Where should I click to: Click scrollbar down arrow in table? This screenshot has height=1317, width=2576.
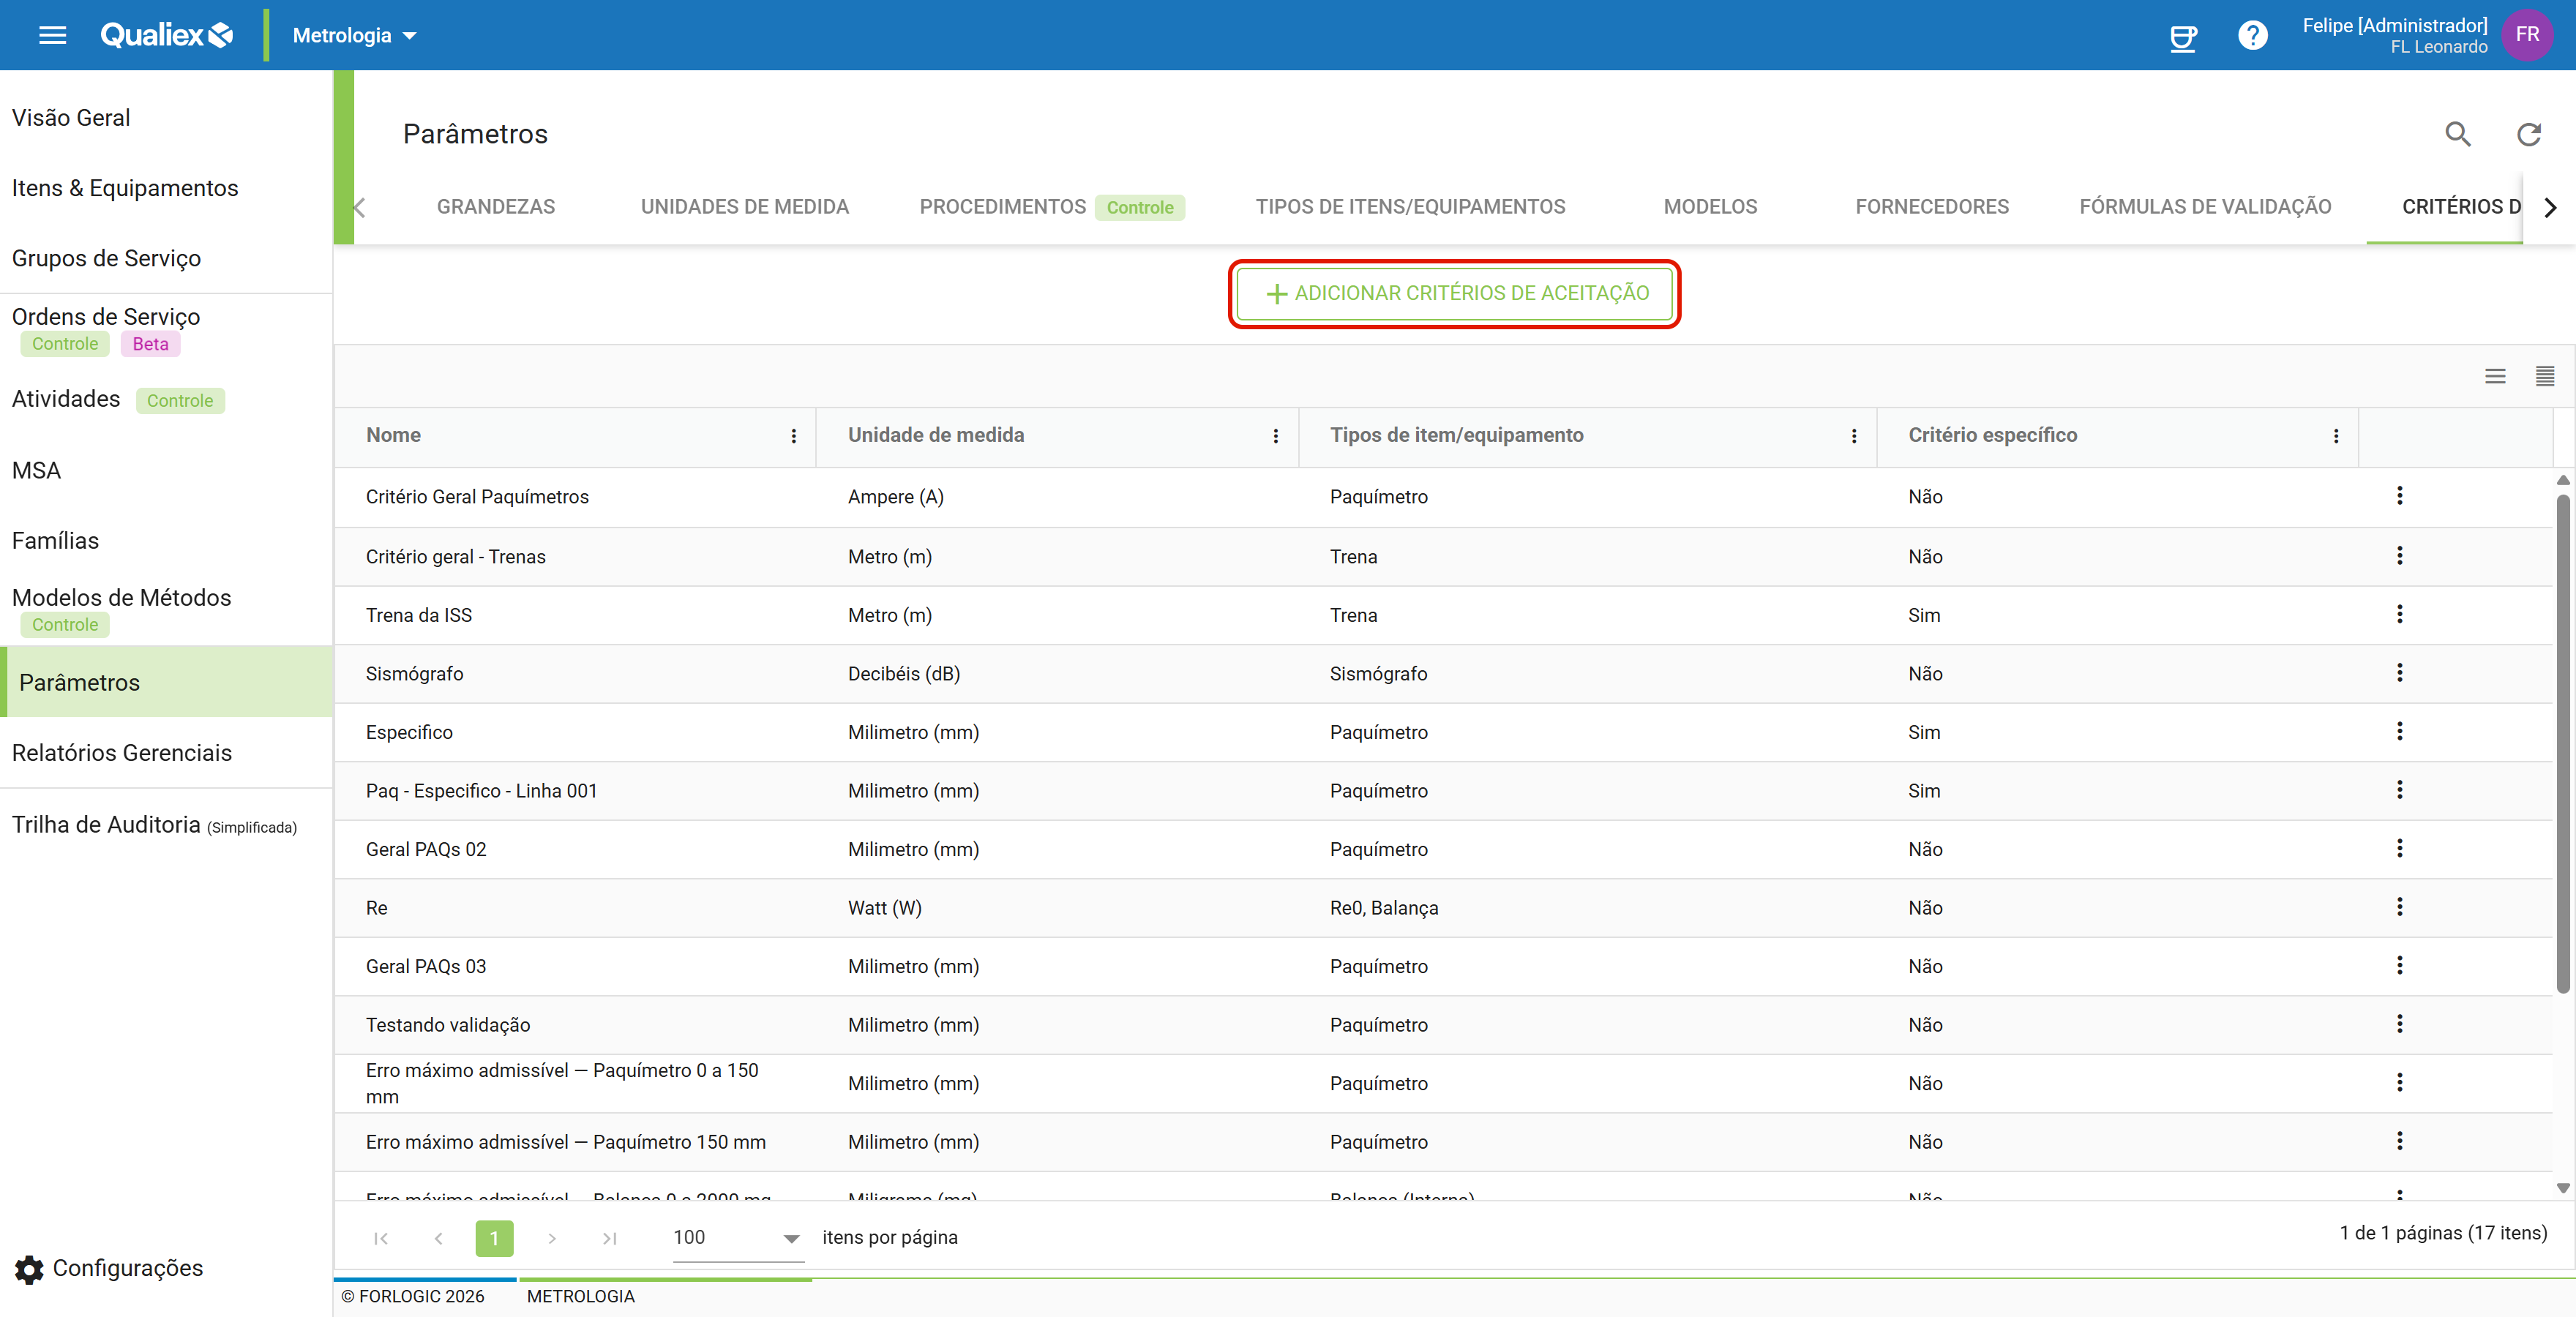2562,1188
